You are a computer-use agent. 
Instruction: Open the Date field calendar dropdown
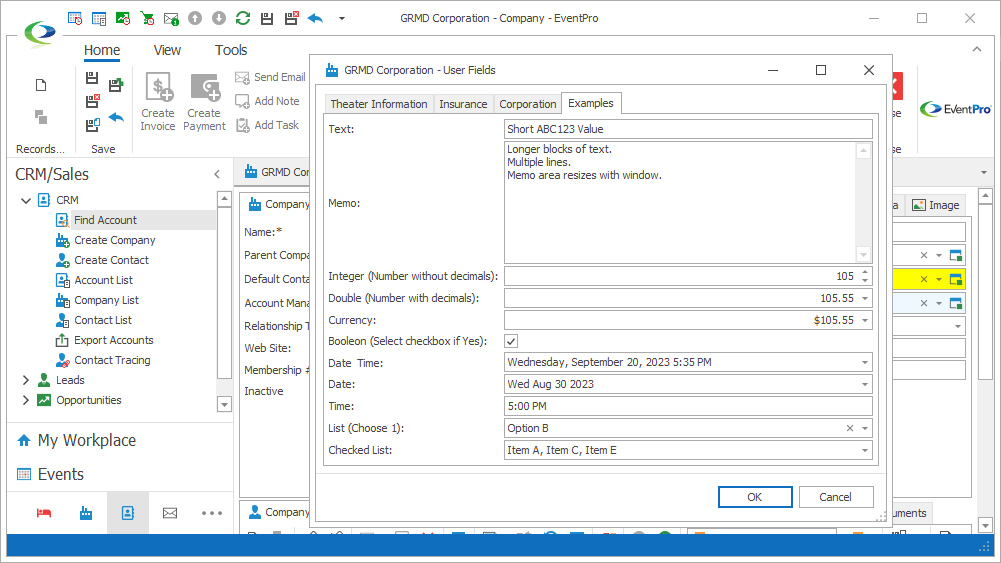point(865,384)
